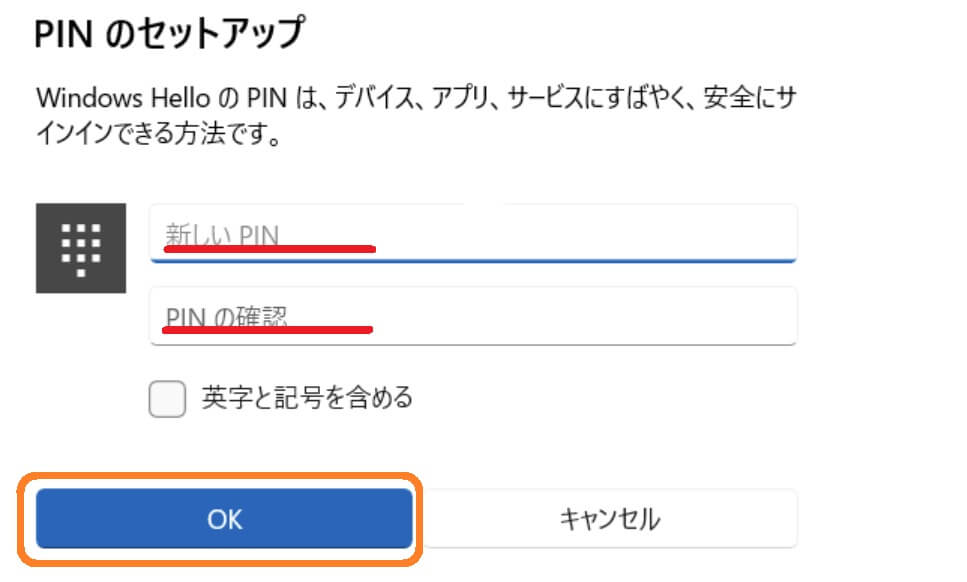
Task: Click the 新しい PIN placeholder text
Action: (x=223, y=235)
